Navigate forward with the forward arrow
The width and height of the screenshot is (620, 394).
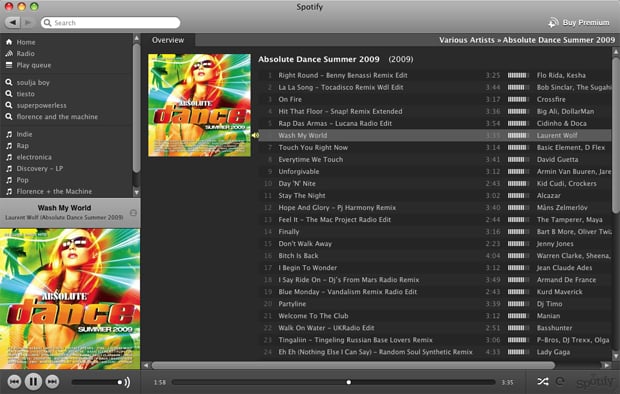(x=28, y=23)
